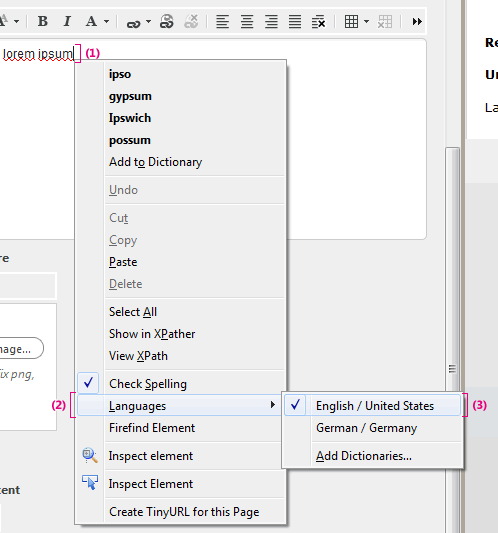Toggle italic formatting in editor toolbar
The image size is (498, 533).
click(67, 21)
